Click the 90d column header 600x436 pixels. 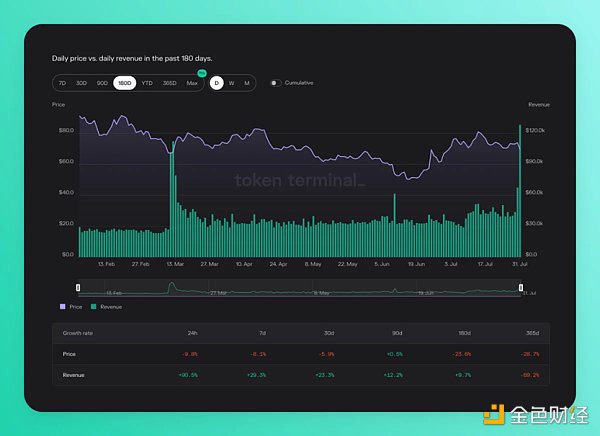point(397,333)
